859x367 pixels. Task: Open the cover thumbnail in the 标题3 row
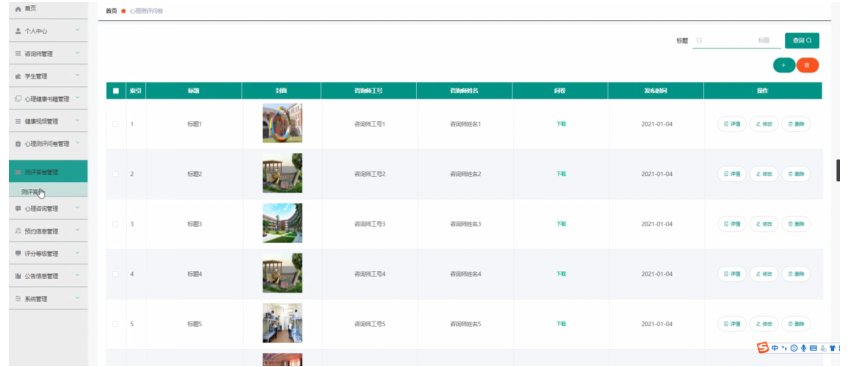(x=282, y=223)
